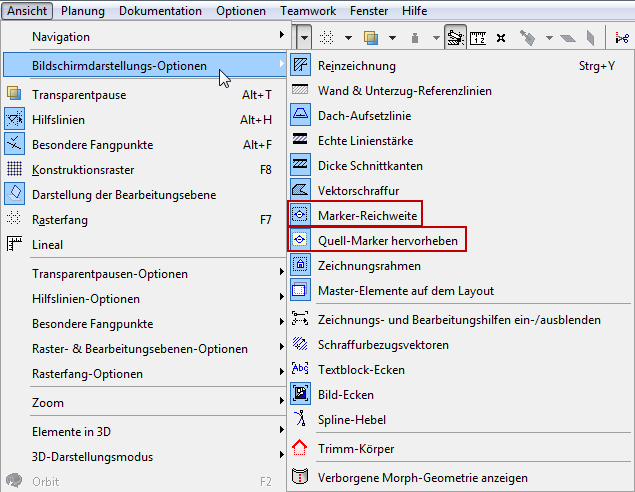
Task: Open the Fenster menu
Action: 369,11
